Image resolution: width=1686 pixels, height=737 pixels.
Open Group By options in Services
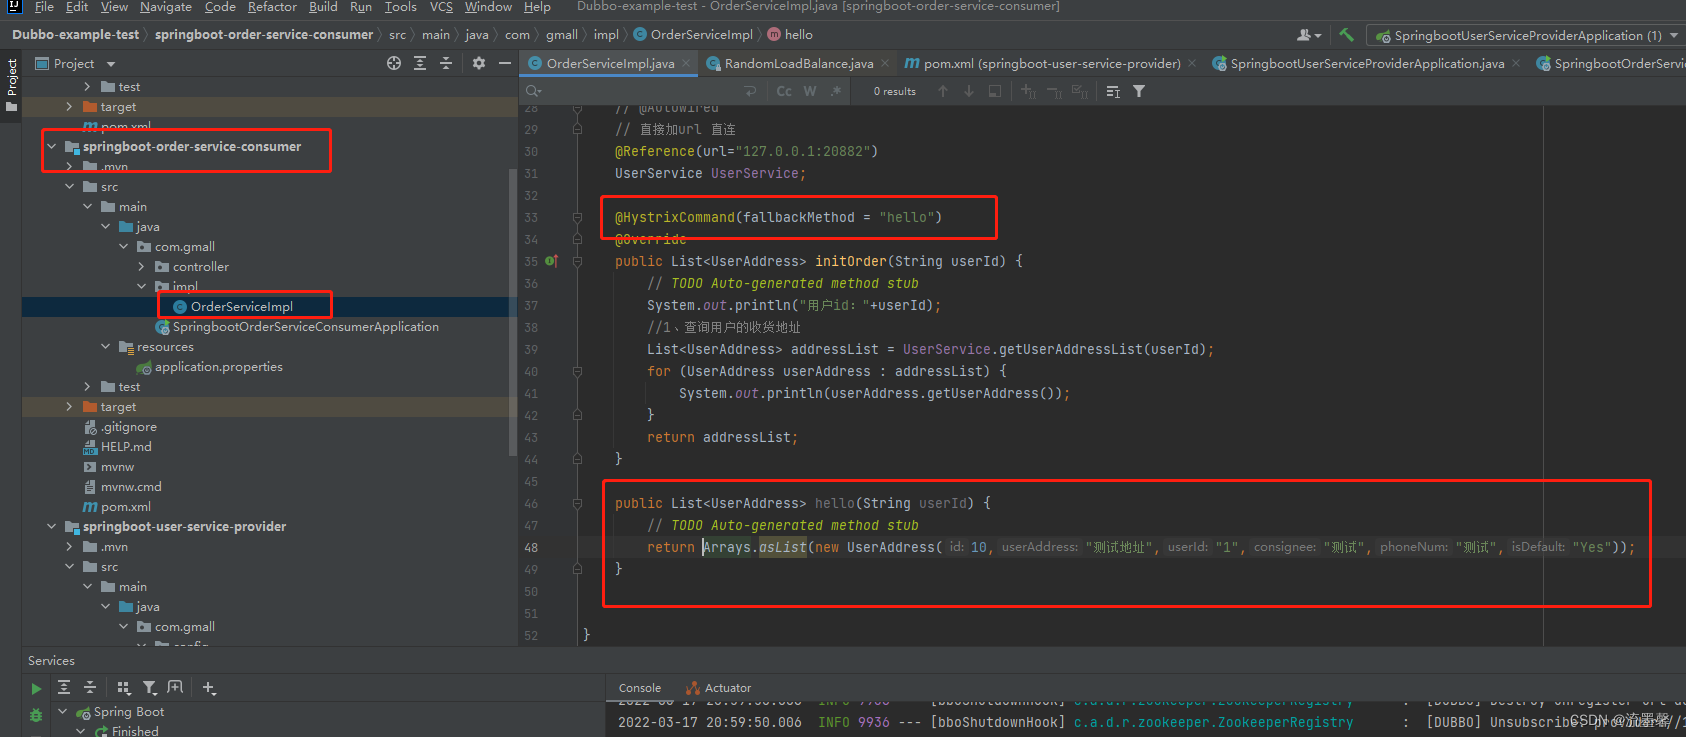(124, 687)
